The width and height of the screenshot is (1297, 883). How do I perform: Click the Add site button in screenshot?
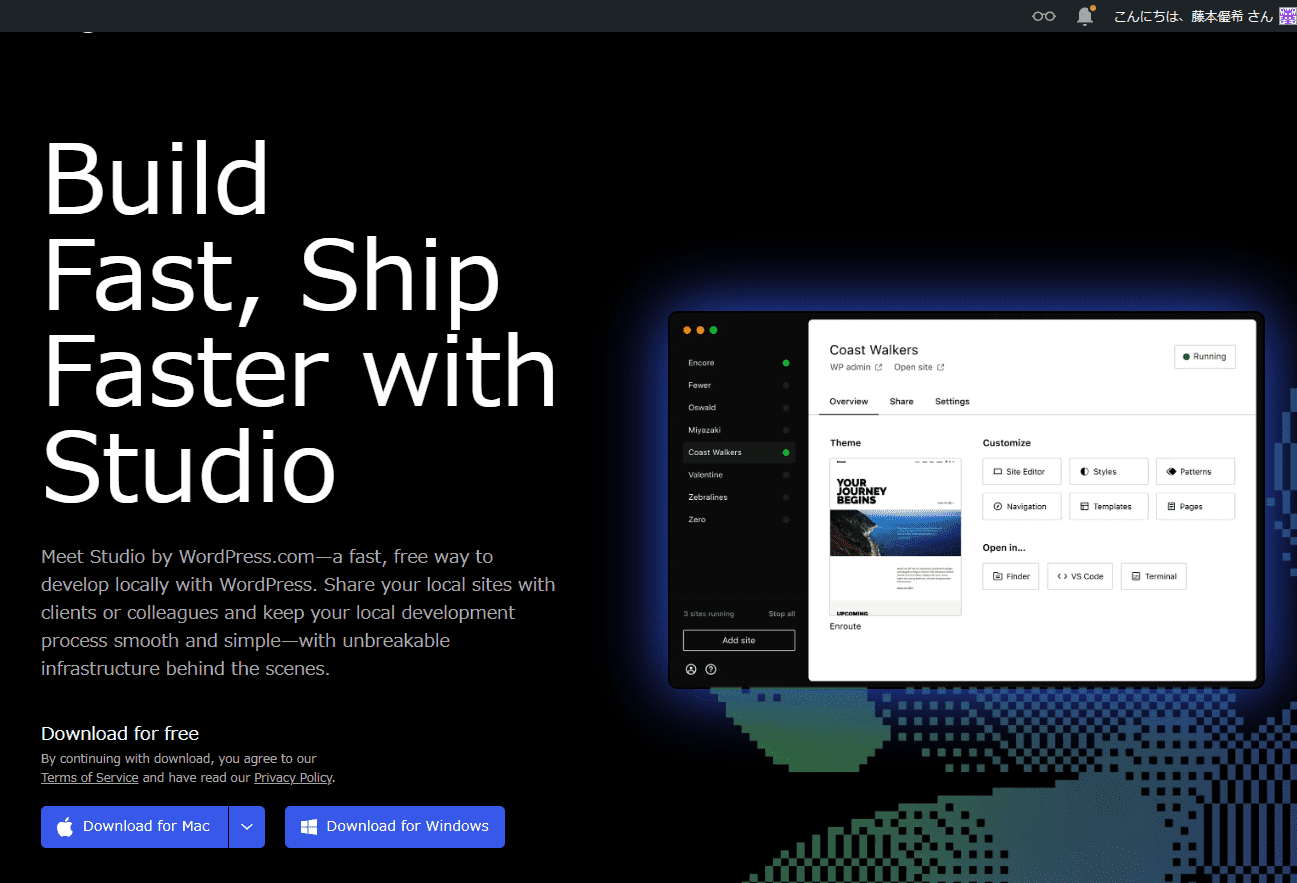739,640
